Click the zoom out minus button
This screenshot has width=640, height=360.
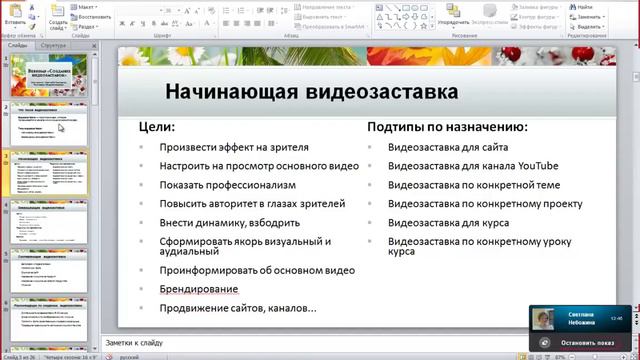[x=572, y=357]
